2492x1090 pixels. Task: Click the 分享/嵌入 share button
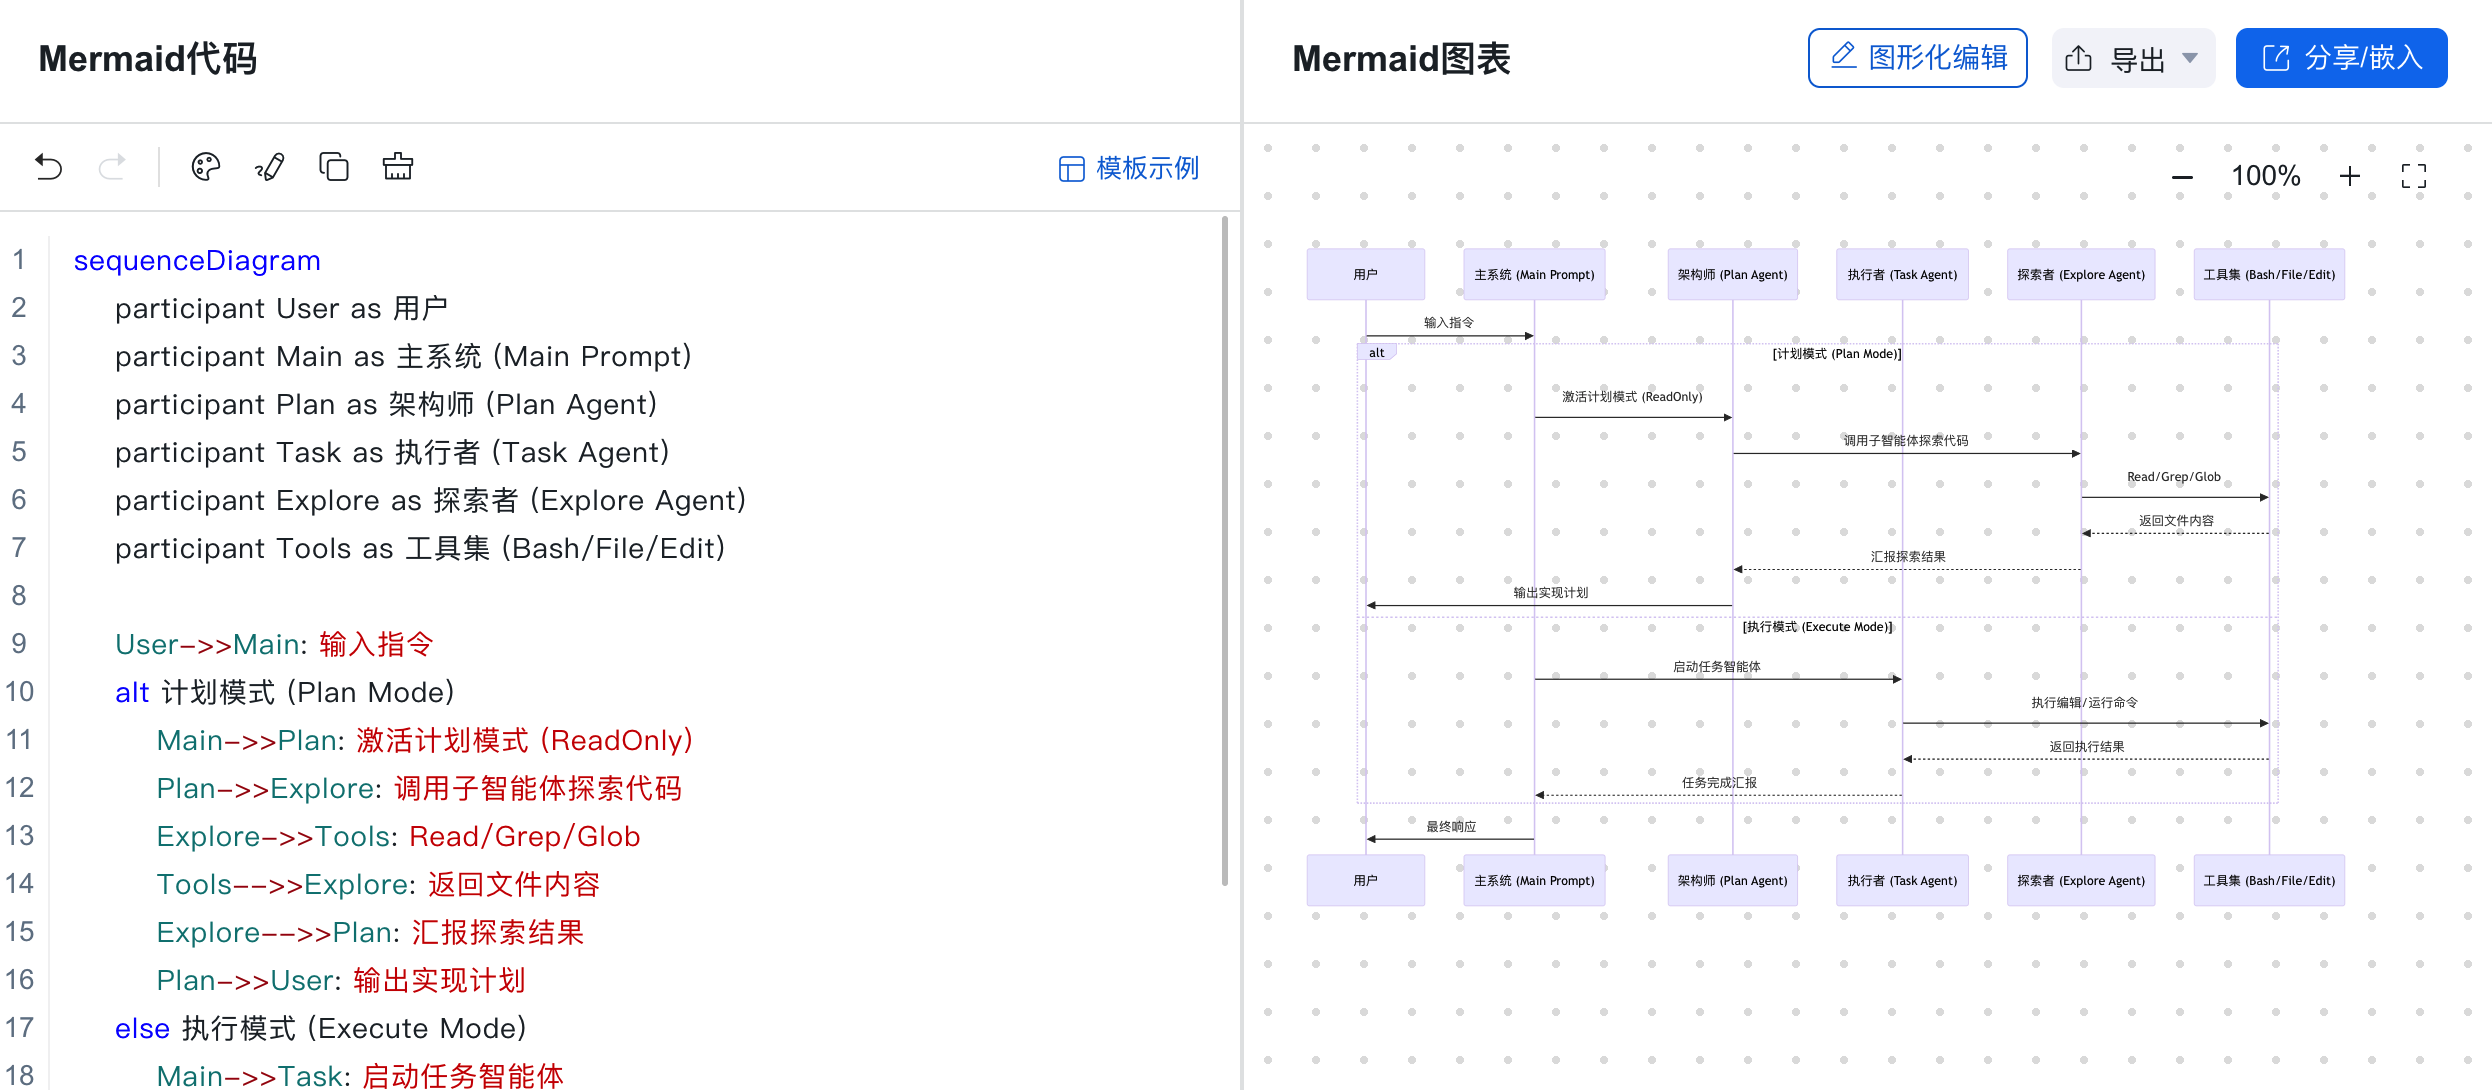click(2341, 59)
